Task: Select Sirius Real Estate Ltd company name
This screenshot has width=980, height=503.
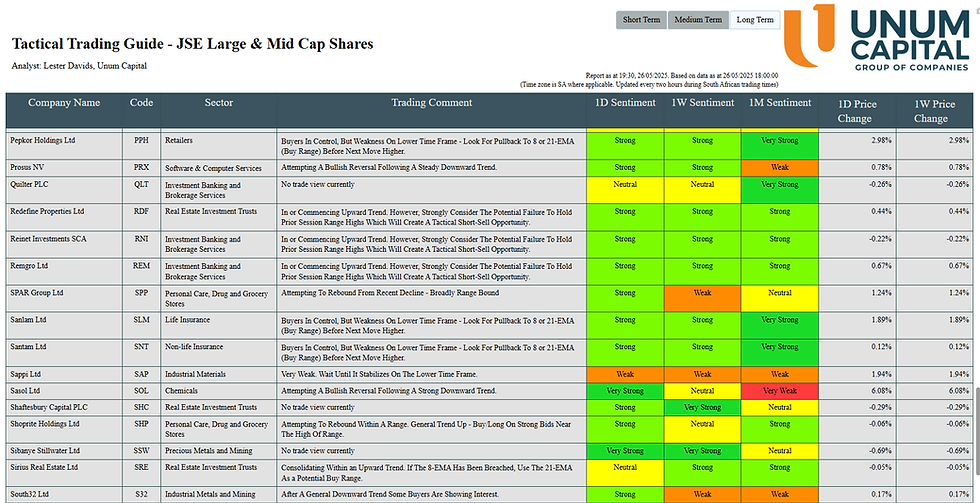Action: [44, 467]
